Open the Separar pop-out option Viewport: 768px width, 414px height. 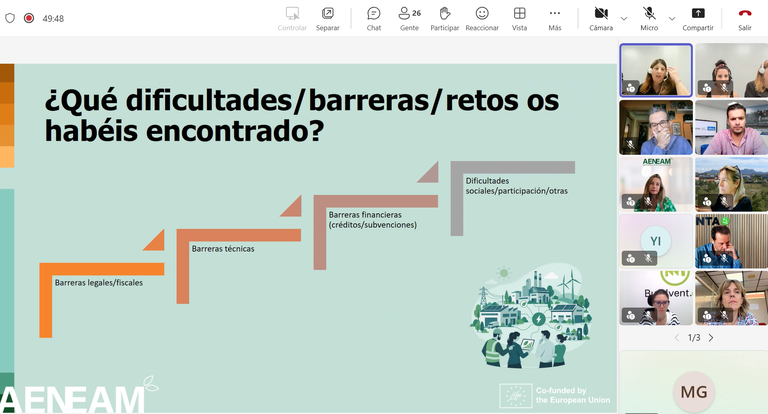[328, 19]
